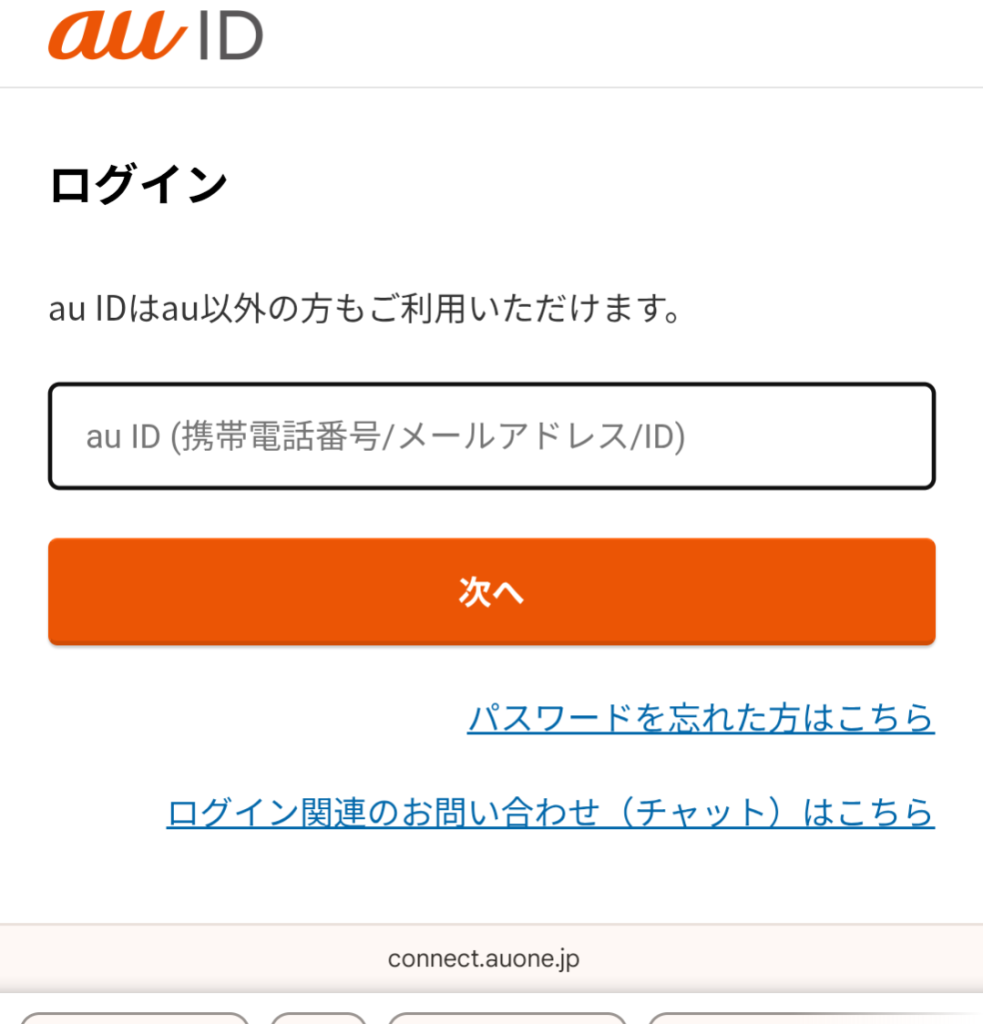The height and width of the screenshot is (1024, 983).
Task: Open the パスワードを忘れた方はこちら link
Action: point(700,718)
